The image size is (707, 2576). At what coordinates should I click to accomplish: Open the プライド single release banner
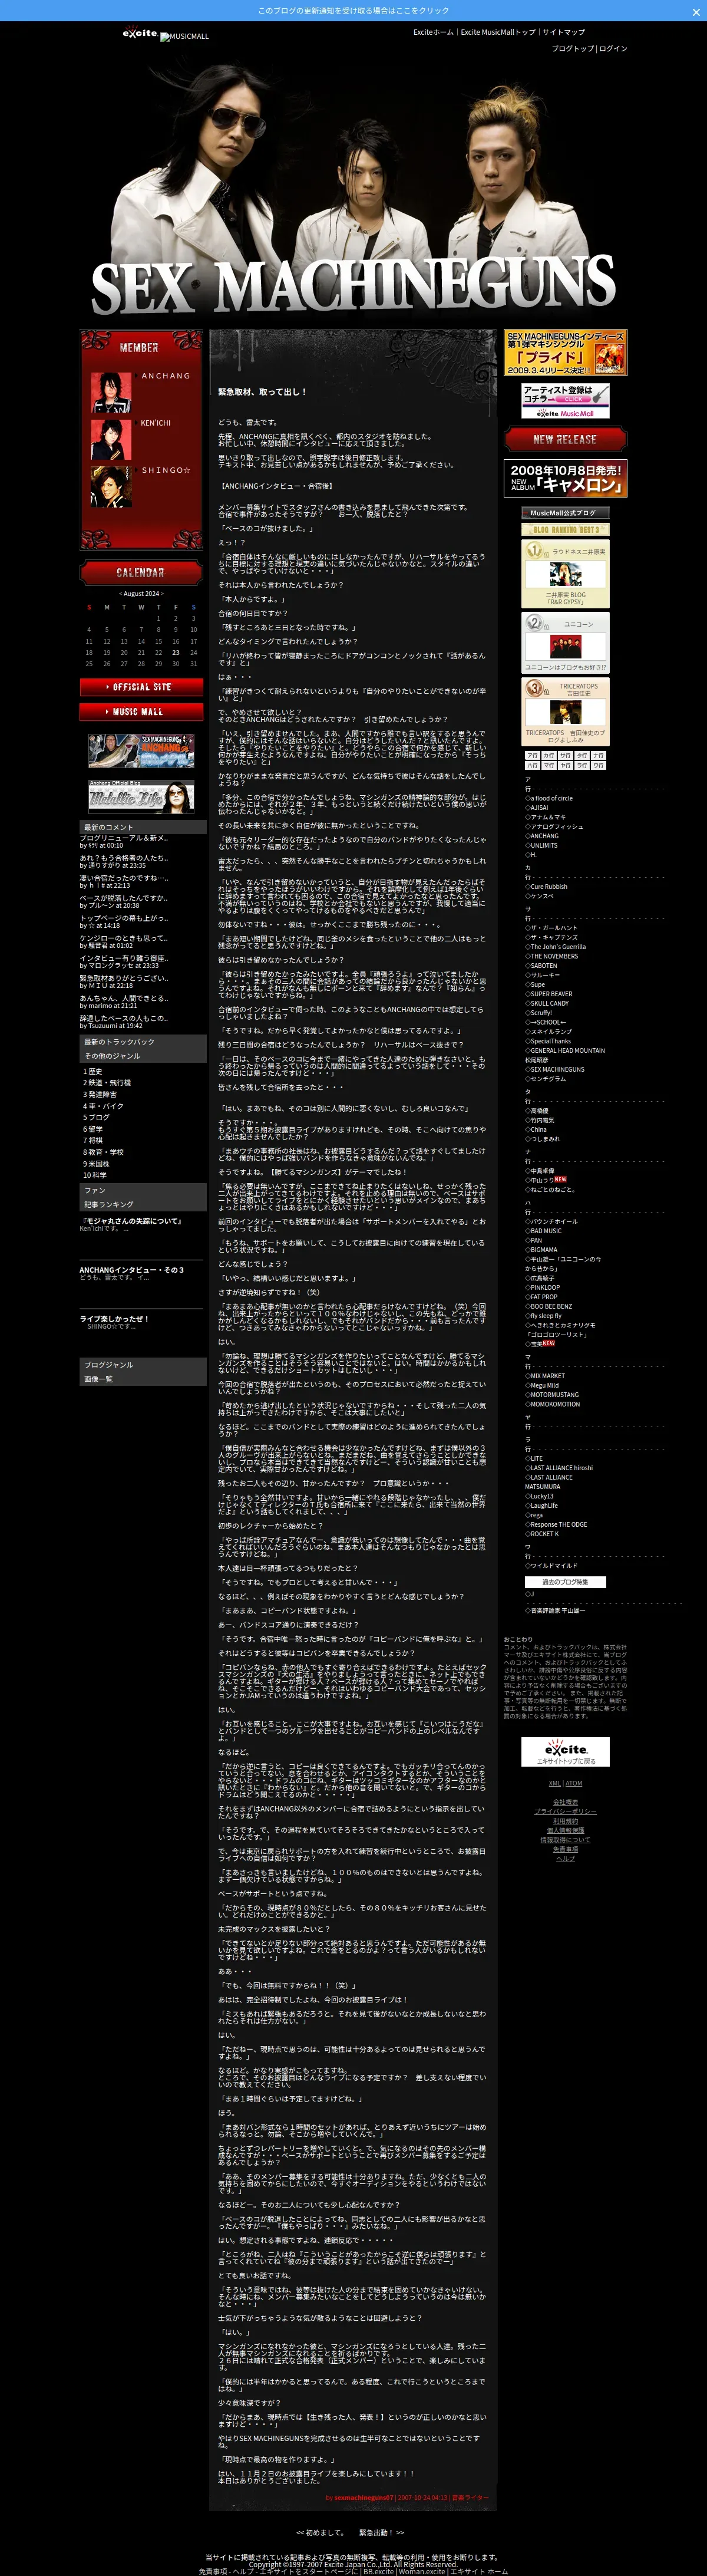[565, 353]
